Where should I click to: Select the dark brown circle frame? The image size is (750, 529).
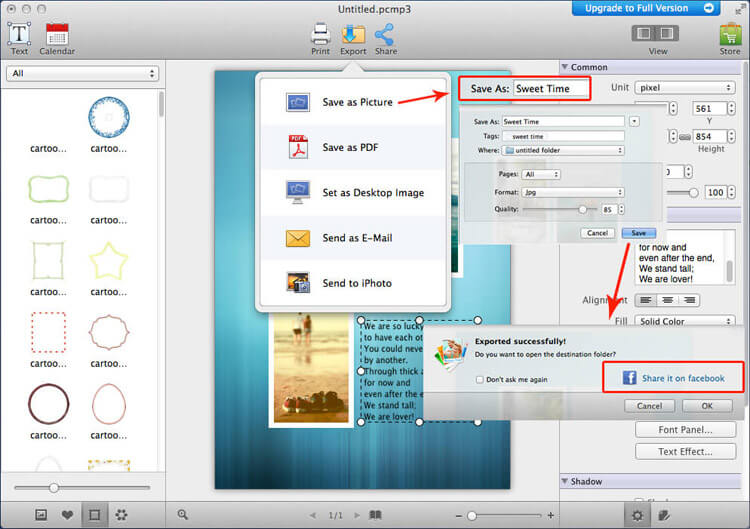coord(48,404)
